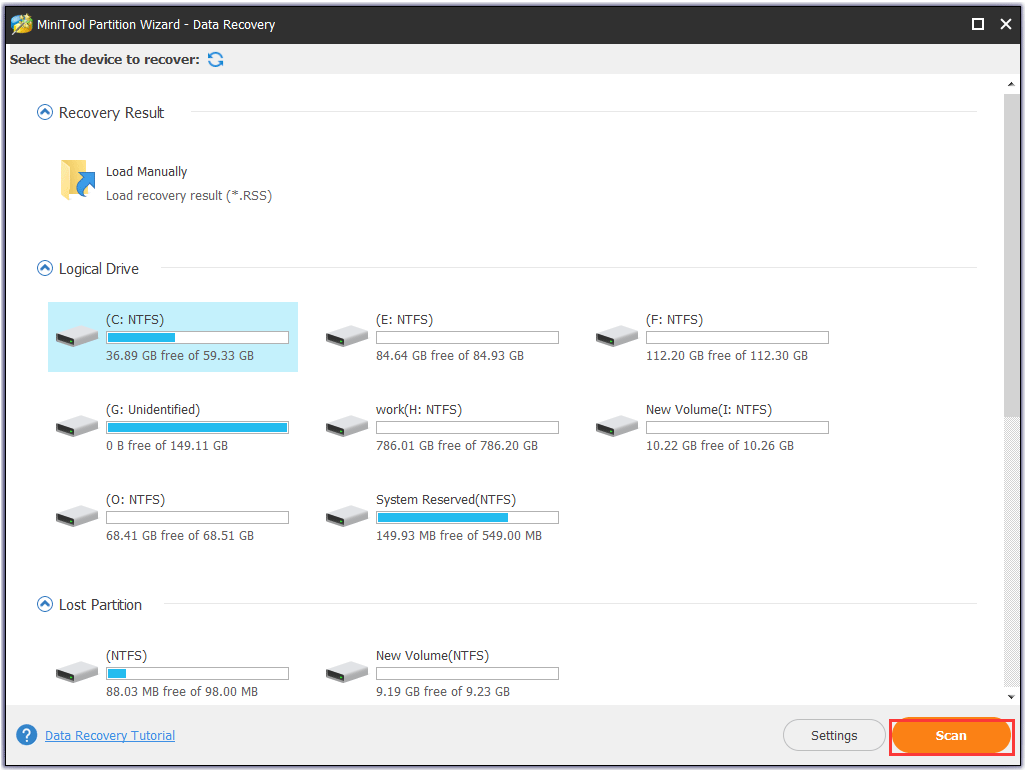Click the (G: Unidentified) label
1025x772 pixels.
click(x=153, y=410)
